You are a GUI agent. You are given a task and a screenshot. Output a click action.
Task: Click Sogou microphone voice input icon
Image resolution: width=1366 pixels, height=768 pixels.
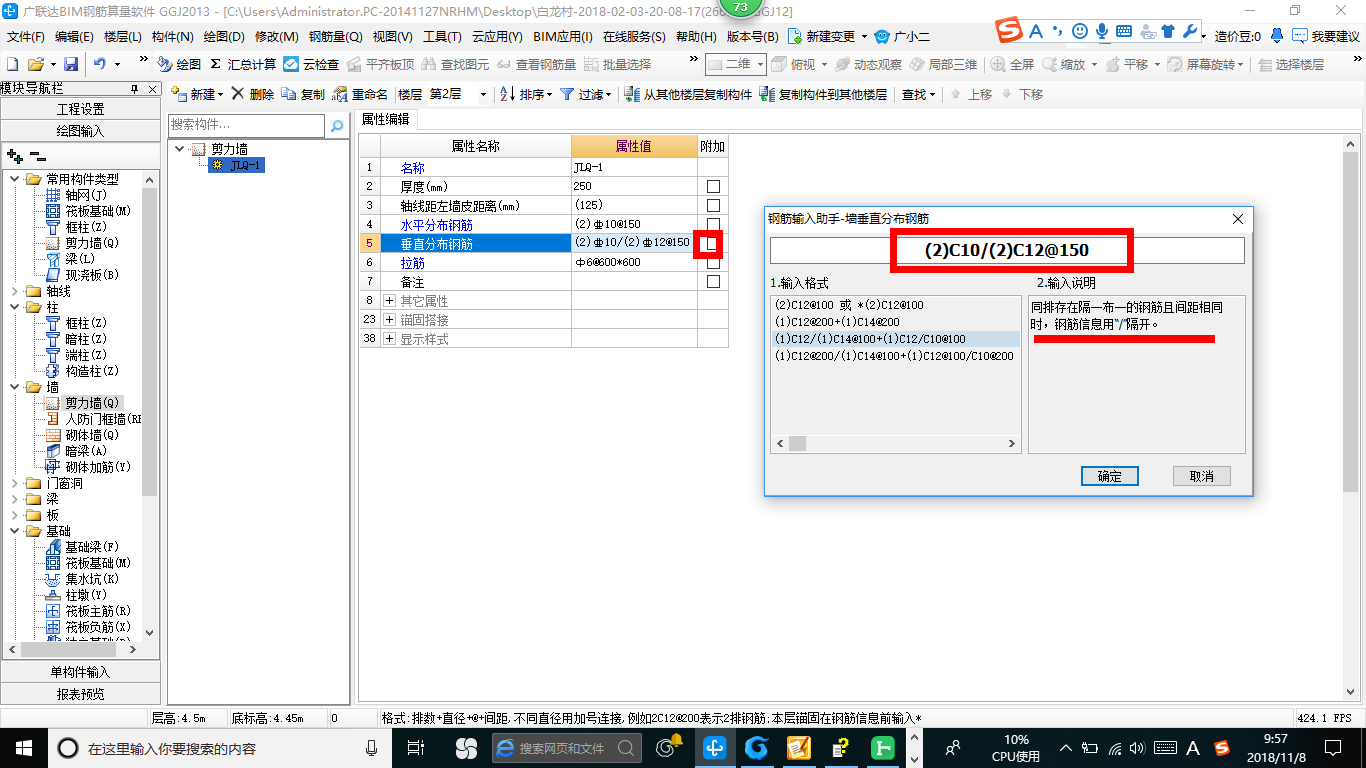coord(1102,31)
